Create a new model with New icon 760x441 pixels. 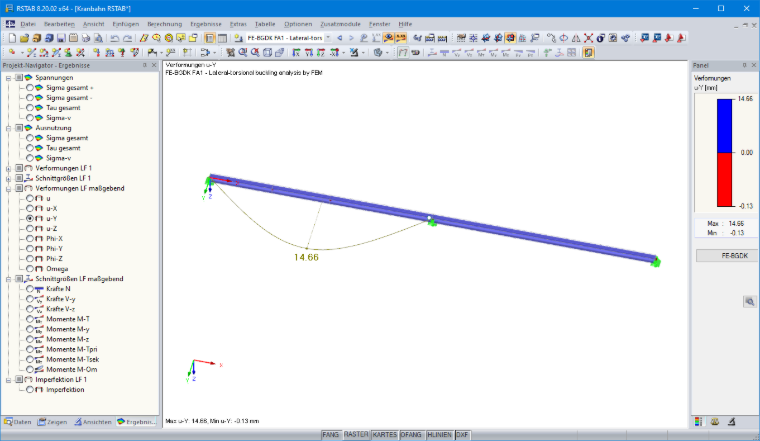tap(12, 38)
